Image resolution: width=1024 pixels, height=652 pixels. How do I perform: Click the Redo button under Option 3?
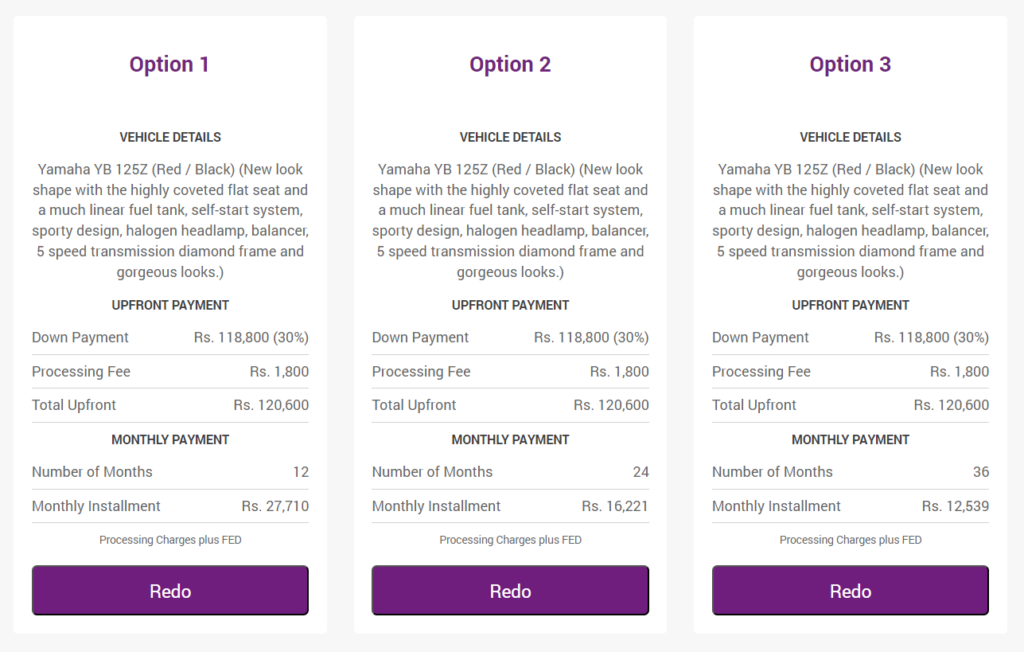[850, 591]
